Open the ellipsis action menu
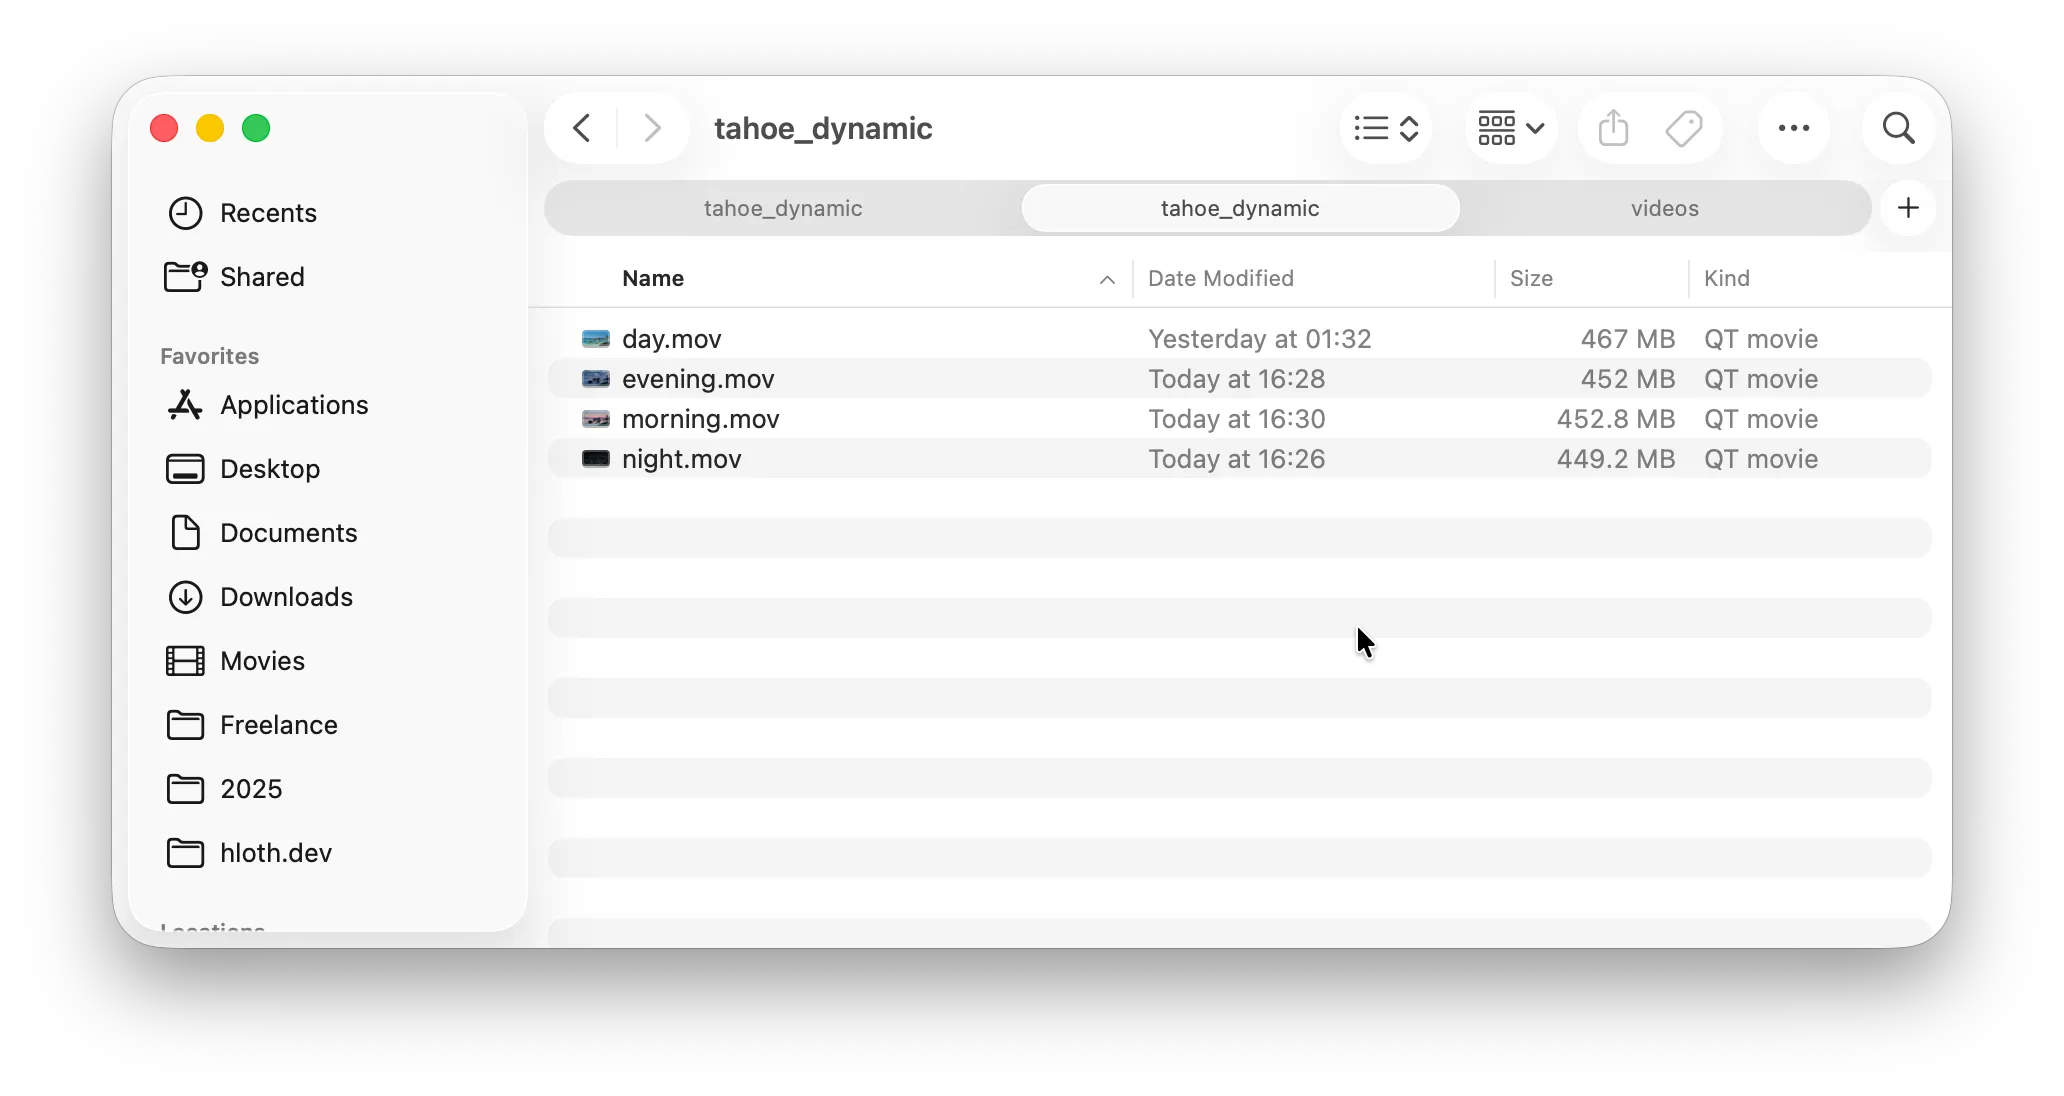 pos(1794,128)
